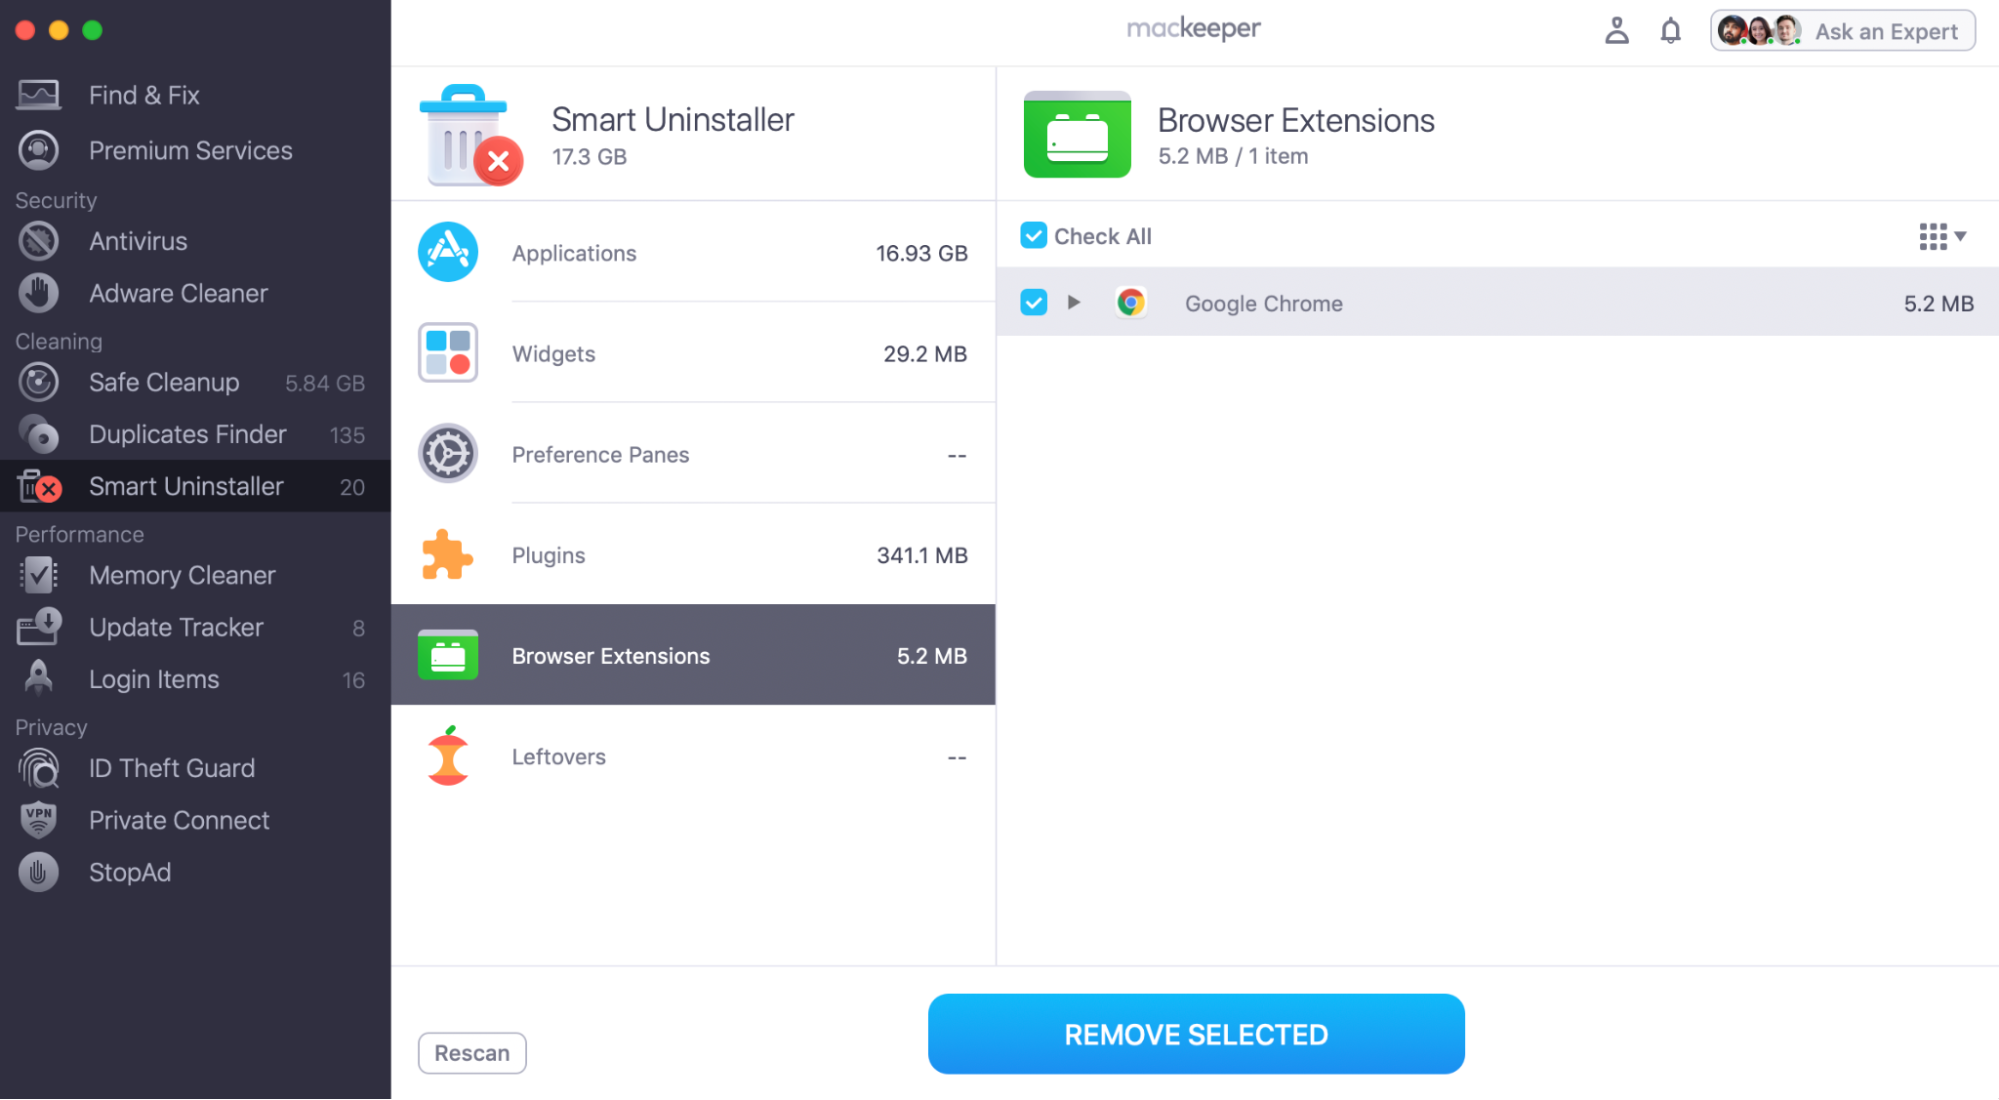
Task: Open the Preference Panes category
Action: (693, 454)
